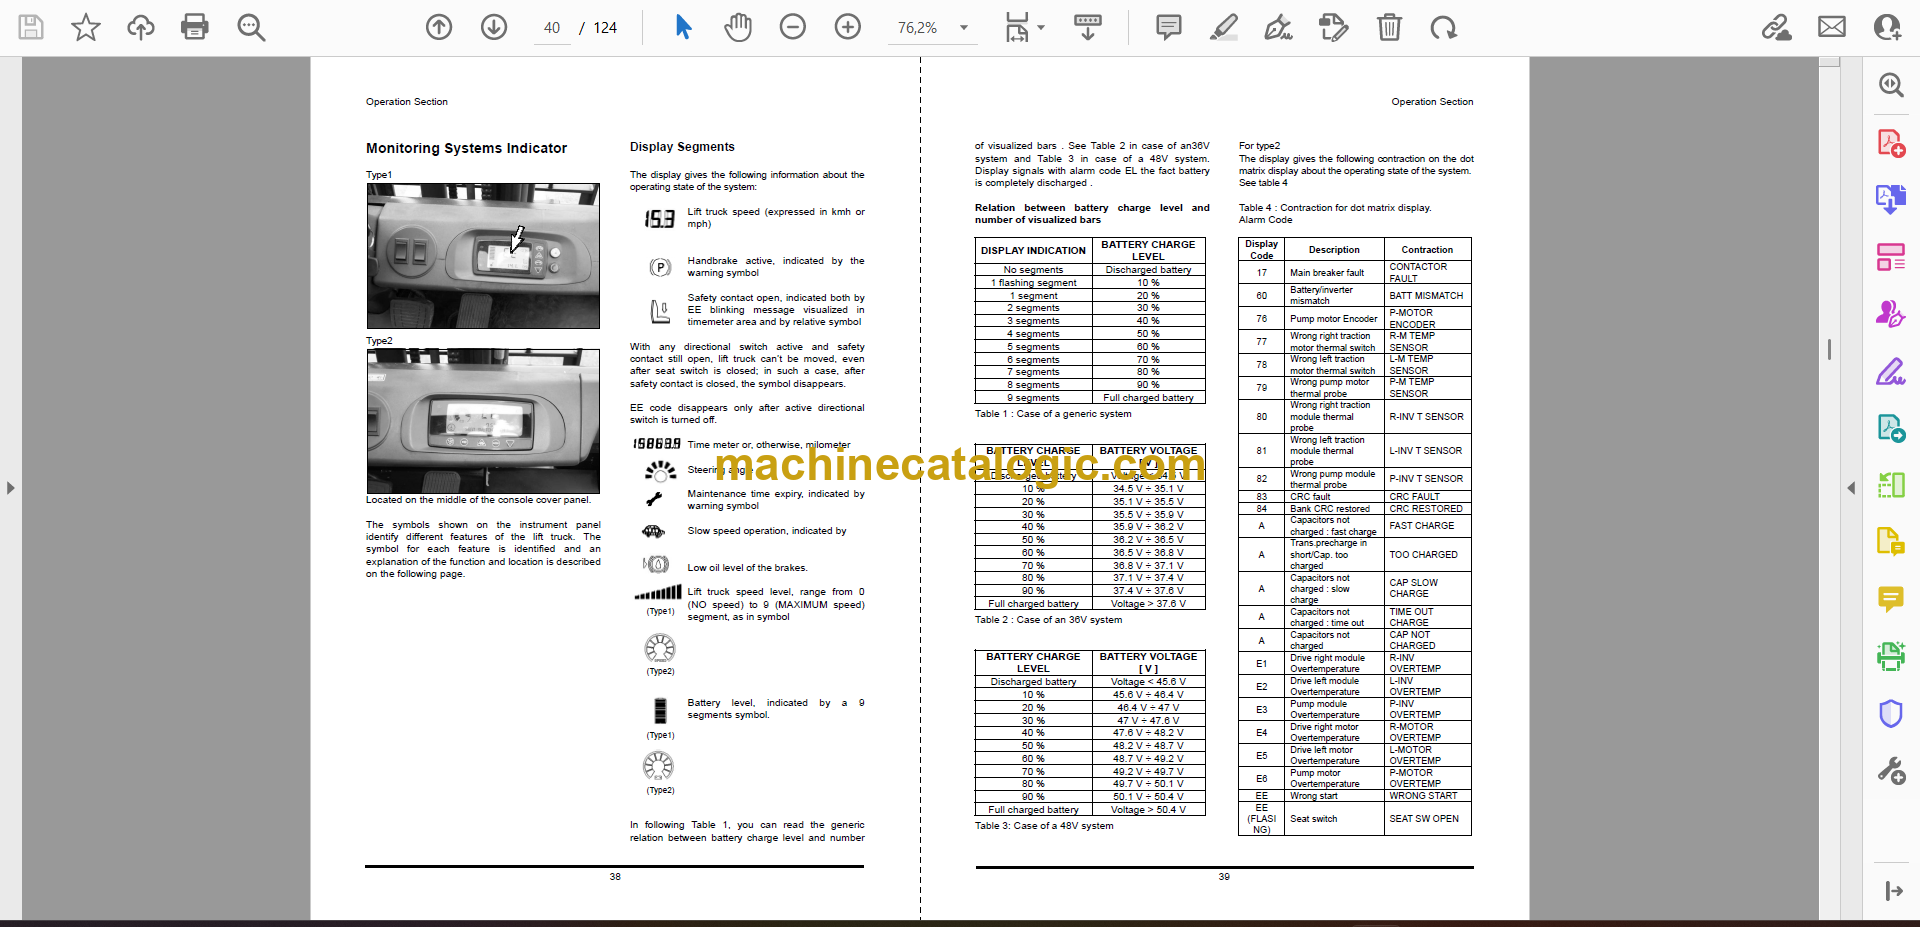Click the 'Low oil level of the brakes.' text

pyautogui.click(x=747, y=568)
